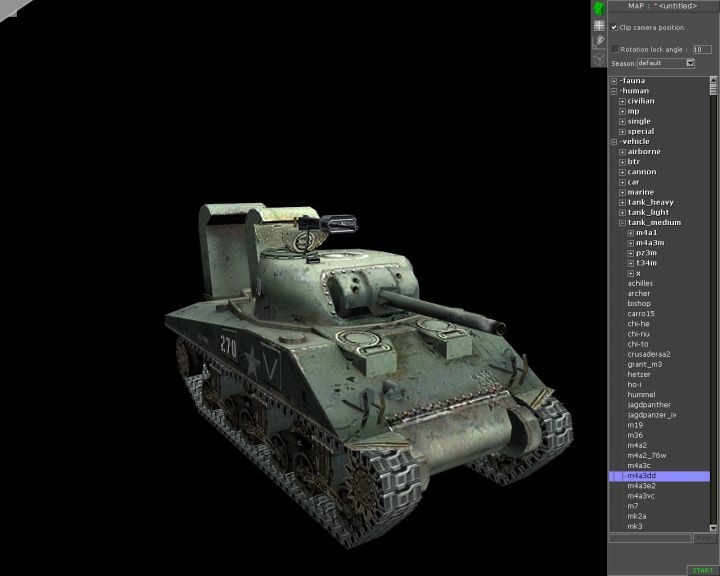Collapse the tank_medium category
The height and width of the screenshot is (576, 720).
(x=622, y=223)
